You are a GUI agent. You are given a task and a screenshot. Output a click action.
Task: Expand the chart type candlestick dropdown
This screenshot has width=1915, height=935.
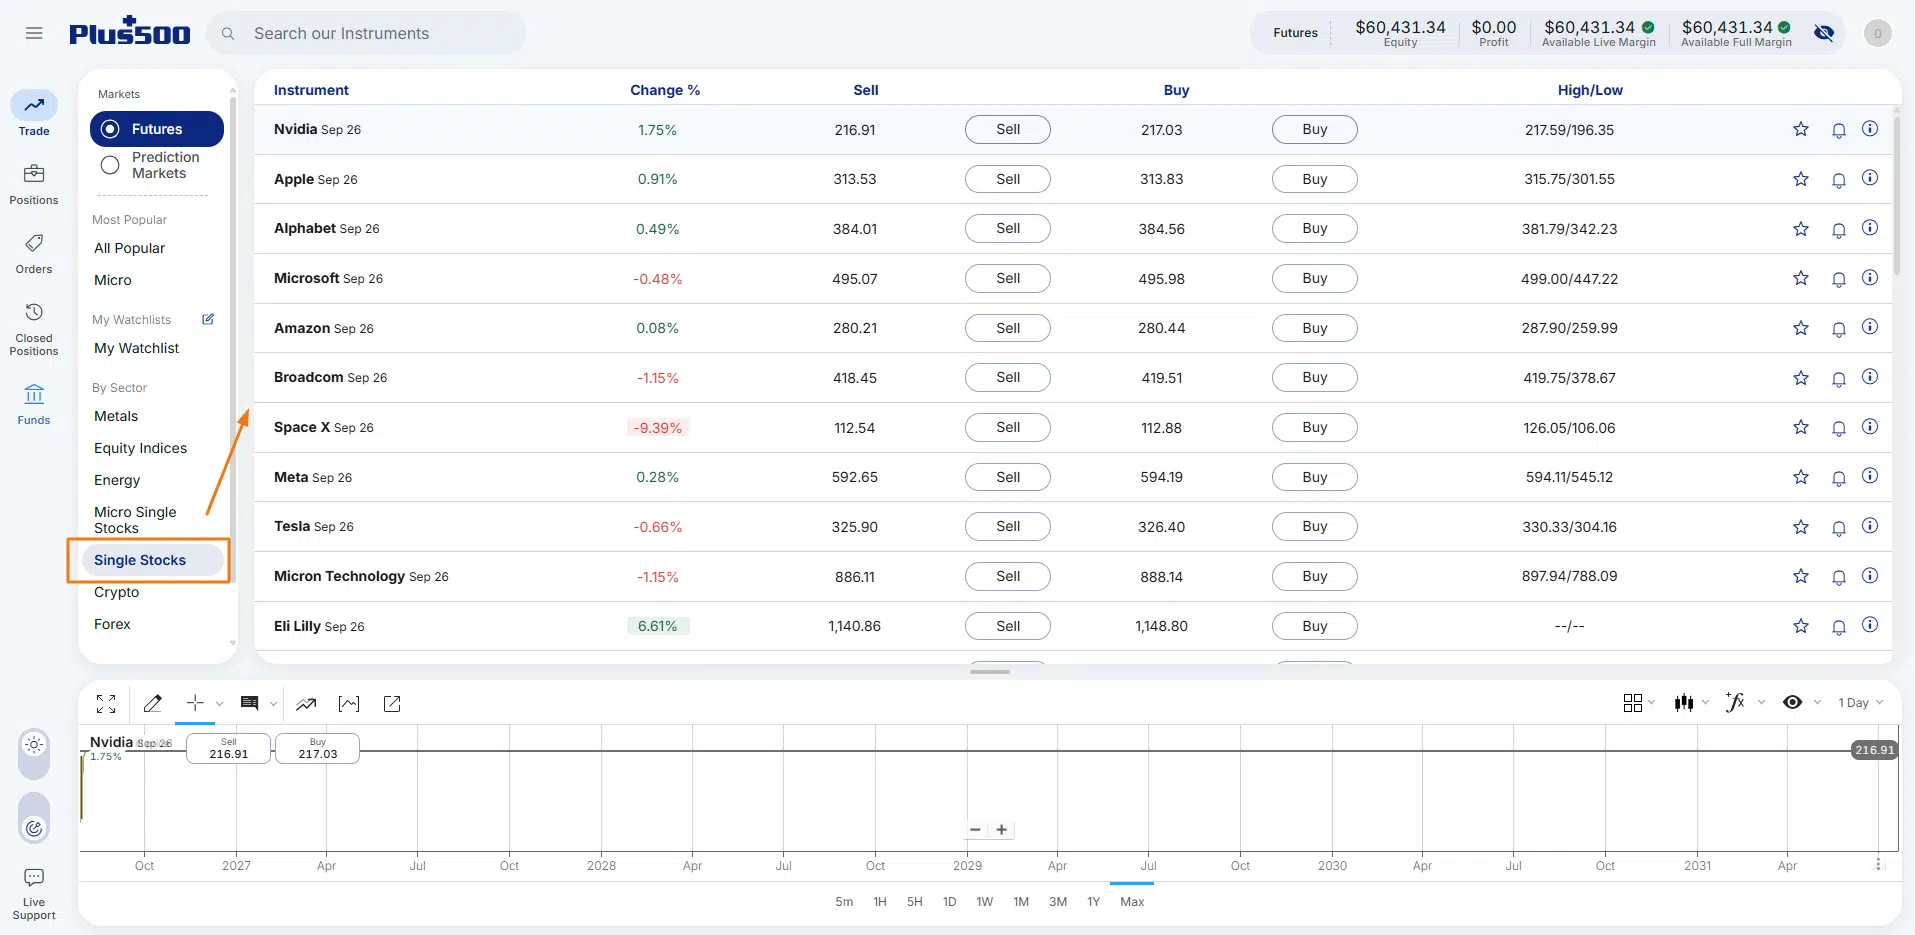coord(1691,703)
